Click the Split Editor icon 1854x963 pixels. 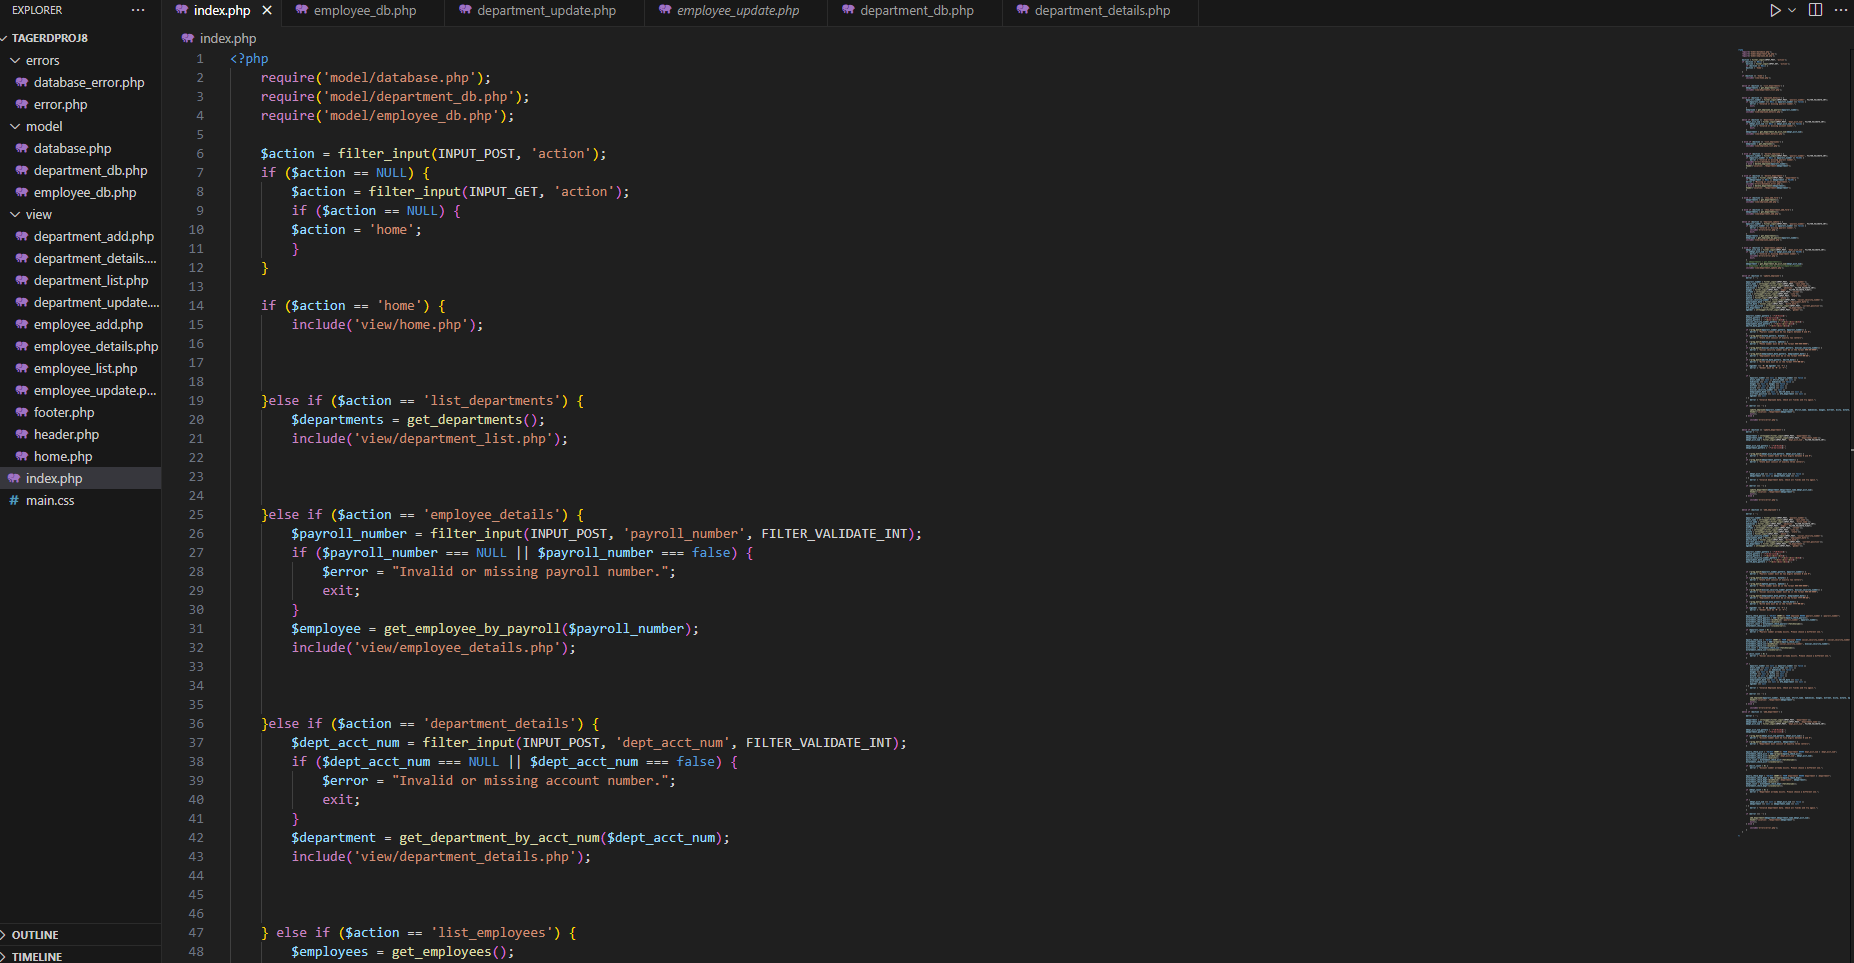(x=1816, y=10)
